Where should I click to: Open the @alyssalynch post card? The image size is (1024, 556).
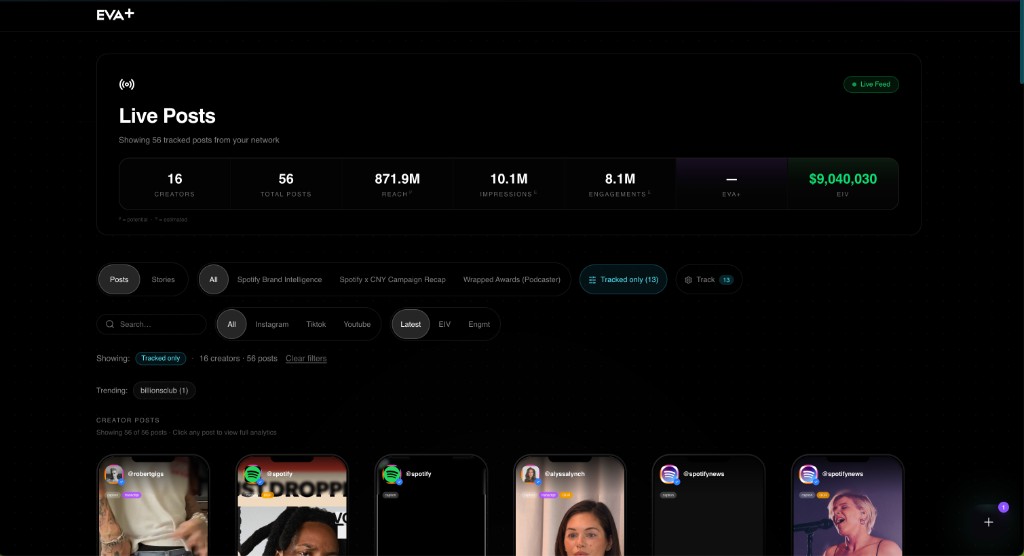(x=570, y=506)
